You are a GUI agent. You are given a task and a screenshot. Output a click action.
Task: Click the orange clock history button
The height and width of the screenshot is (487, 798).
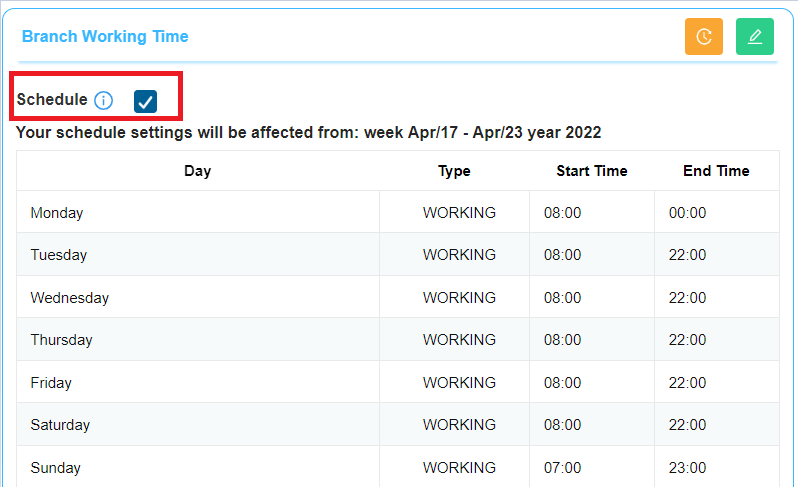click(703, 37)
